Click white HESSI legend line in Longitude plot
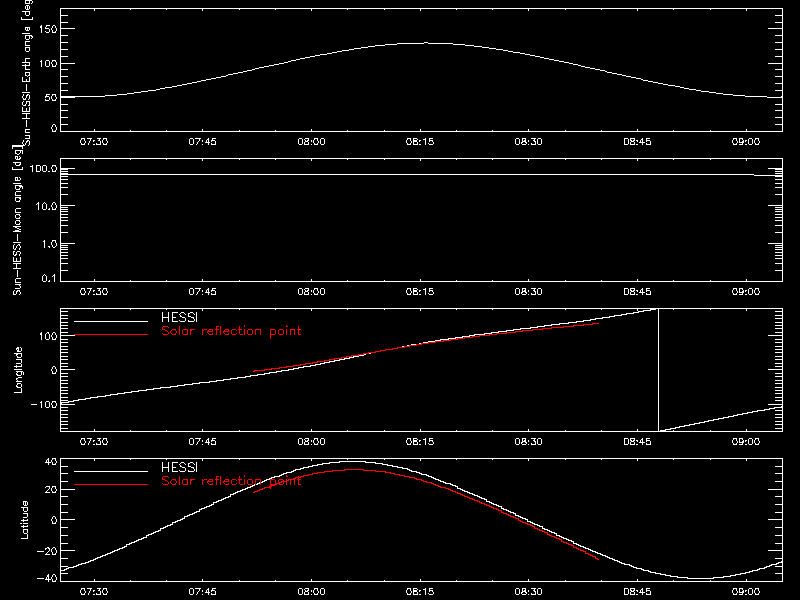The height and width of the screenshot is (600, 800). pos(111,321)
